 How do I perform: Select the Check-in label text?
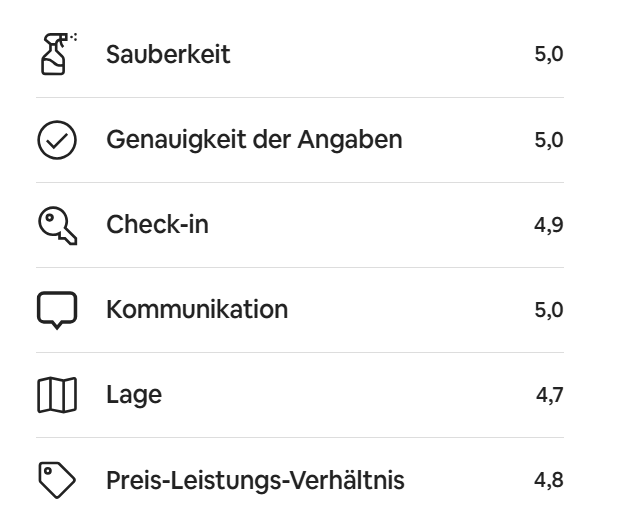pyautogui.click(x=157, y=225)
